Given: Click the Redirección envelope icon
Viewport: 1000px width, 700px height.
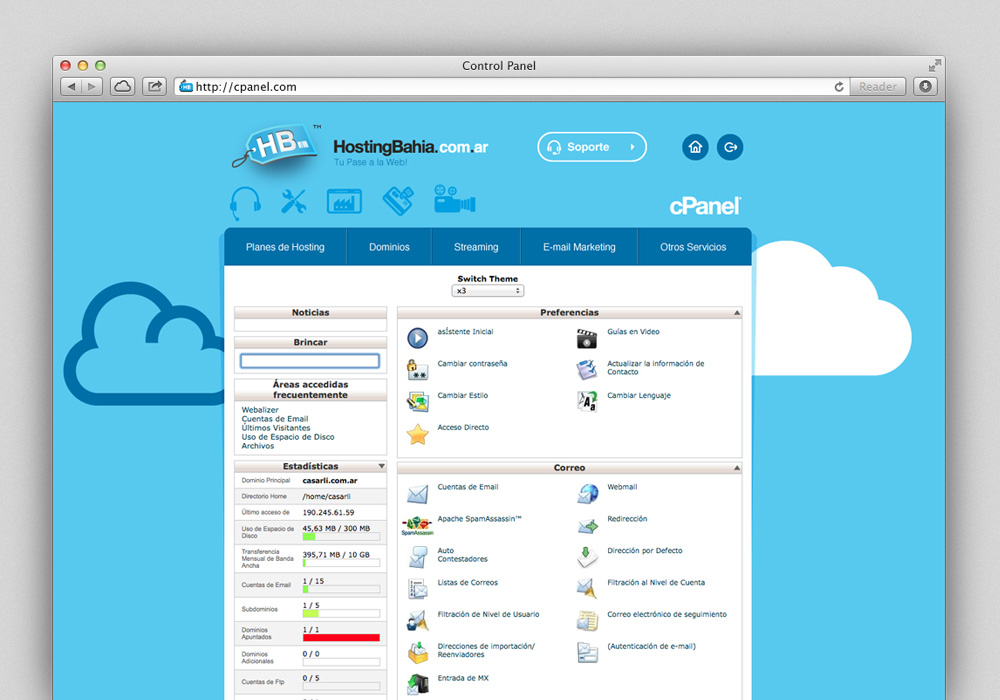Looking at the screenshot, I should (x=587, y=525).
